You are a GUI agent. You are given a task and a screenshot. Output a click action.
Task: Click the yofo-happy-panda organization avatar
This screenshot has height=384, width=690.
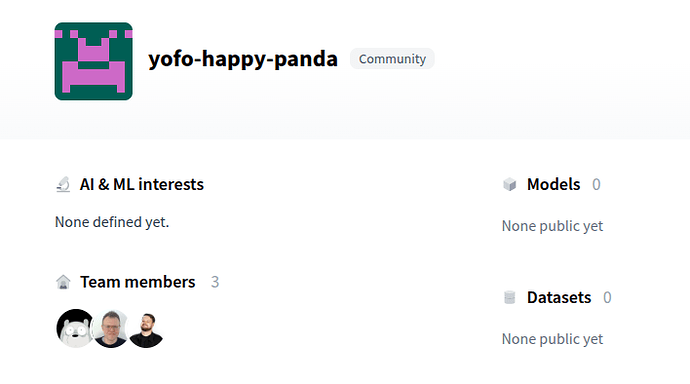pyautogui.click(x=93, y=61)
